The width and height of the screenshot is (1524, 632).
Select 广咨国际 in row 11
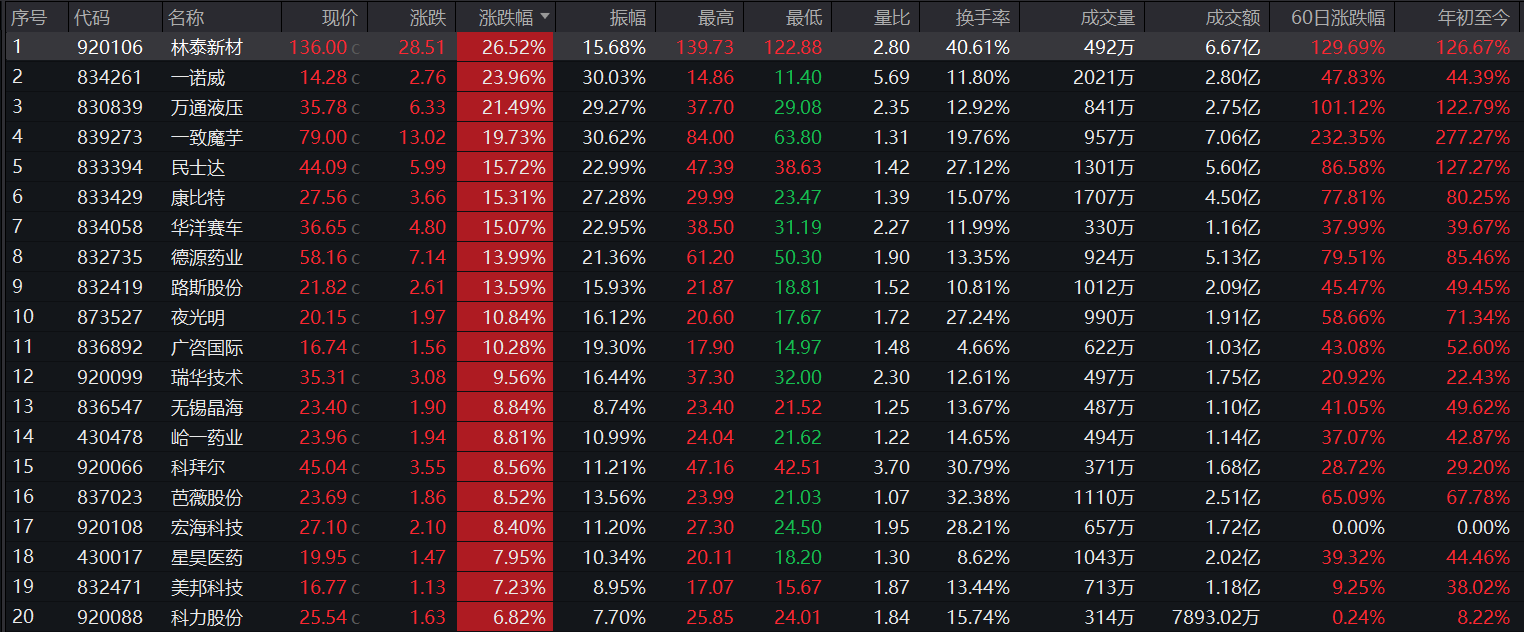pos(207,347)
